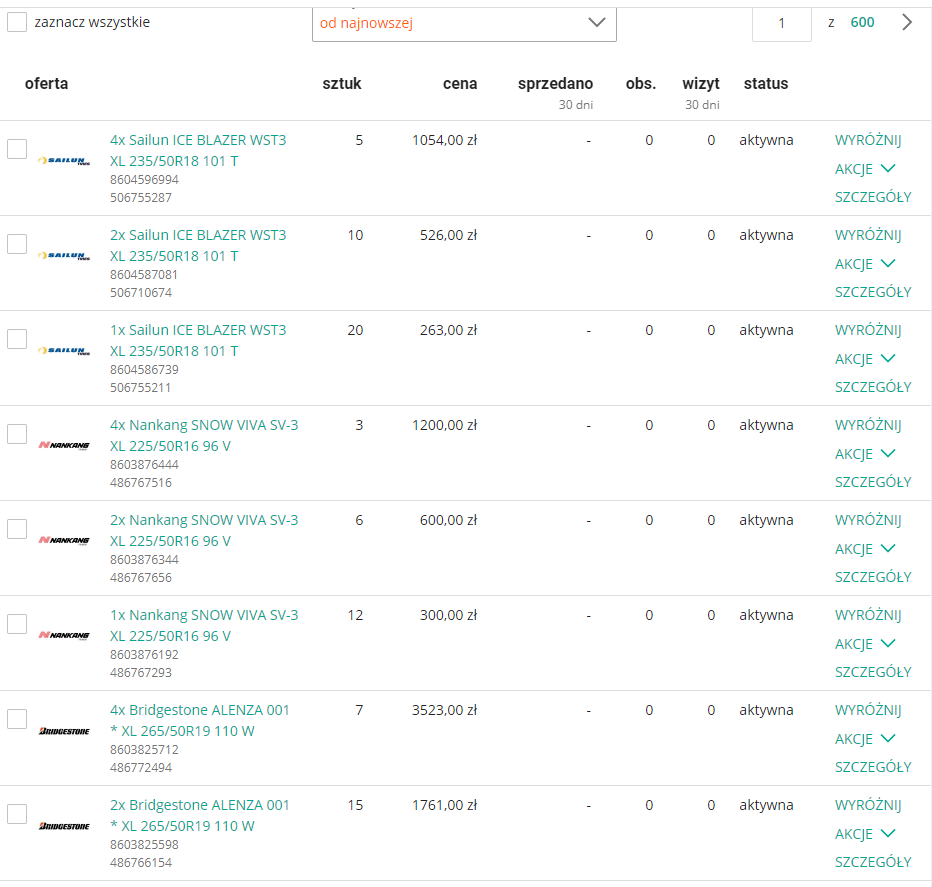
Task: Expand AKCJE for 4x Nankang SNOW VIVA
Action: point(865,454)
